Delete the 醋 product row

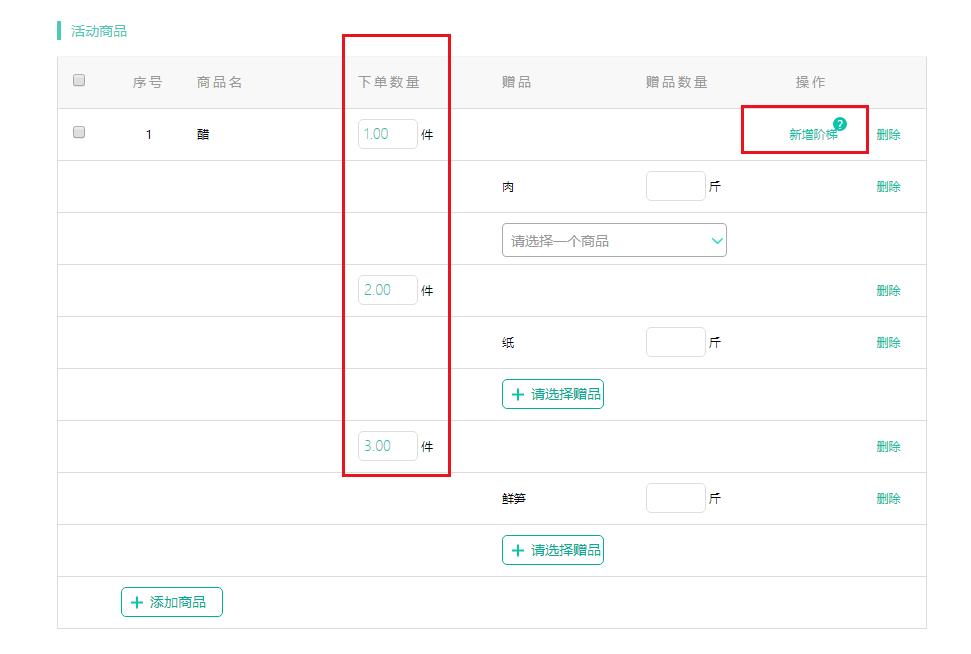pos(888,135)
